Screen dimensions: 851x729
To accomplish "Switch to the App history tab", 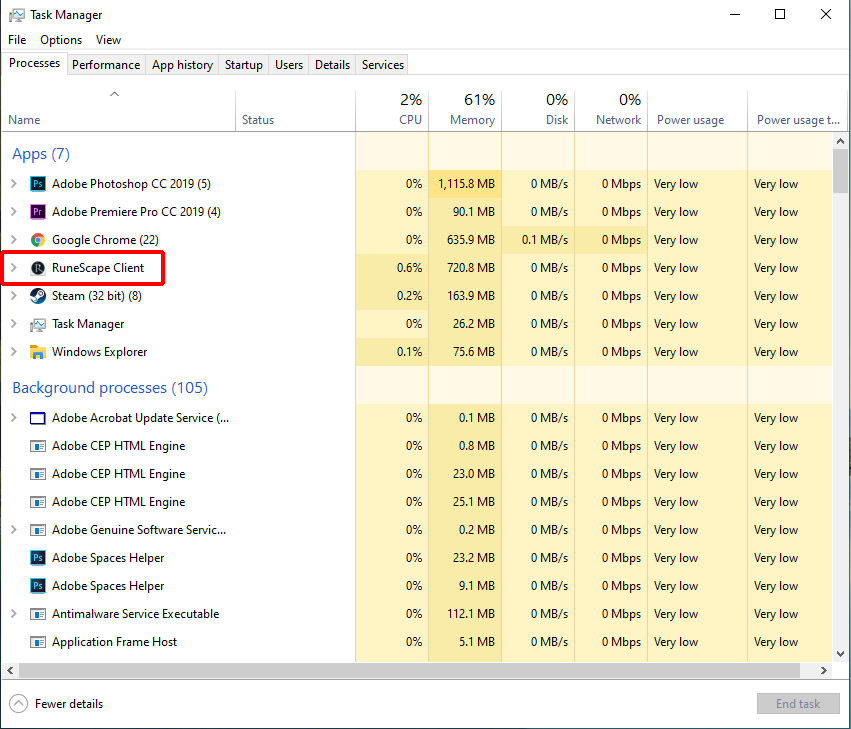I will click(182, 65).
